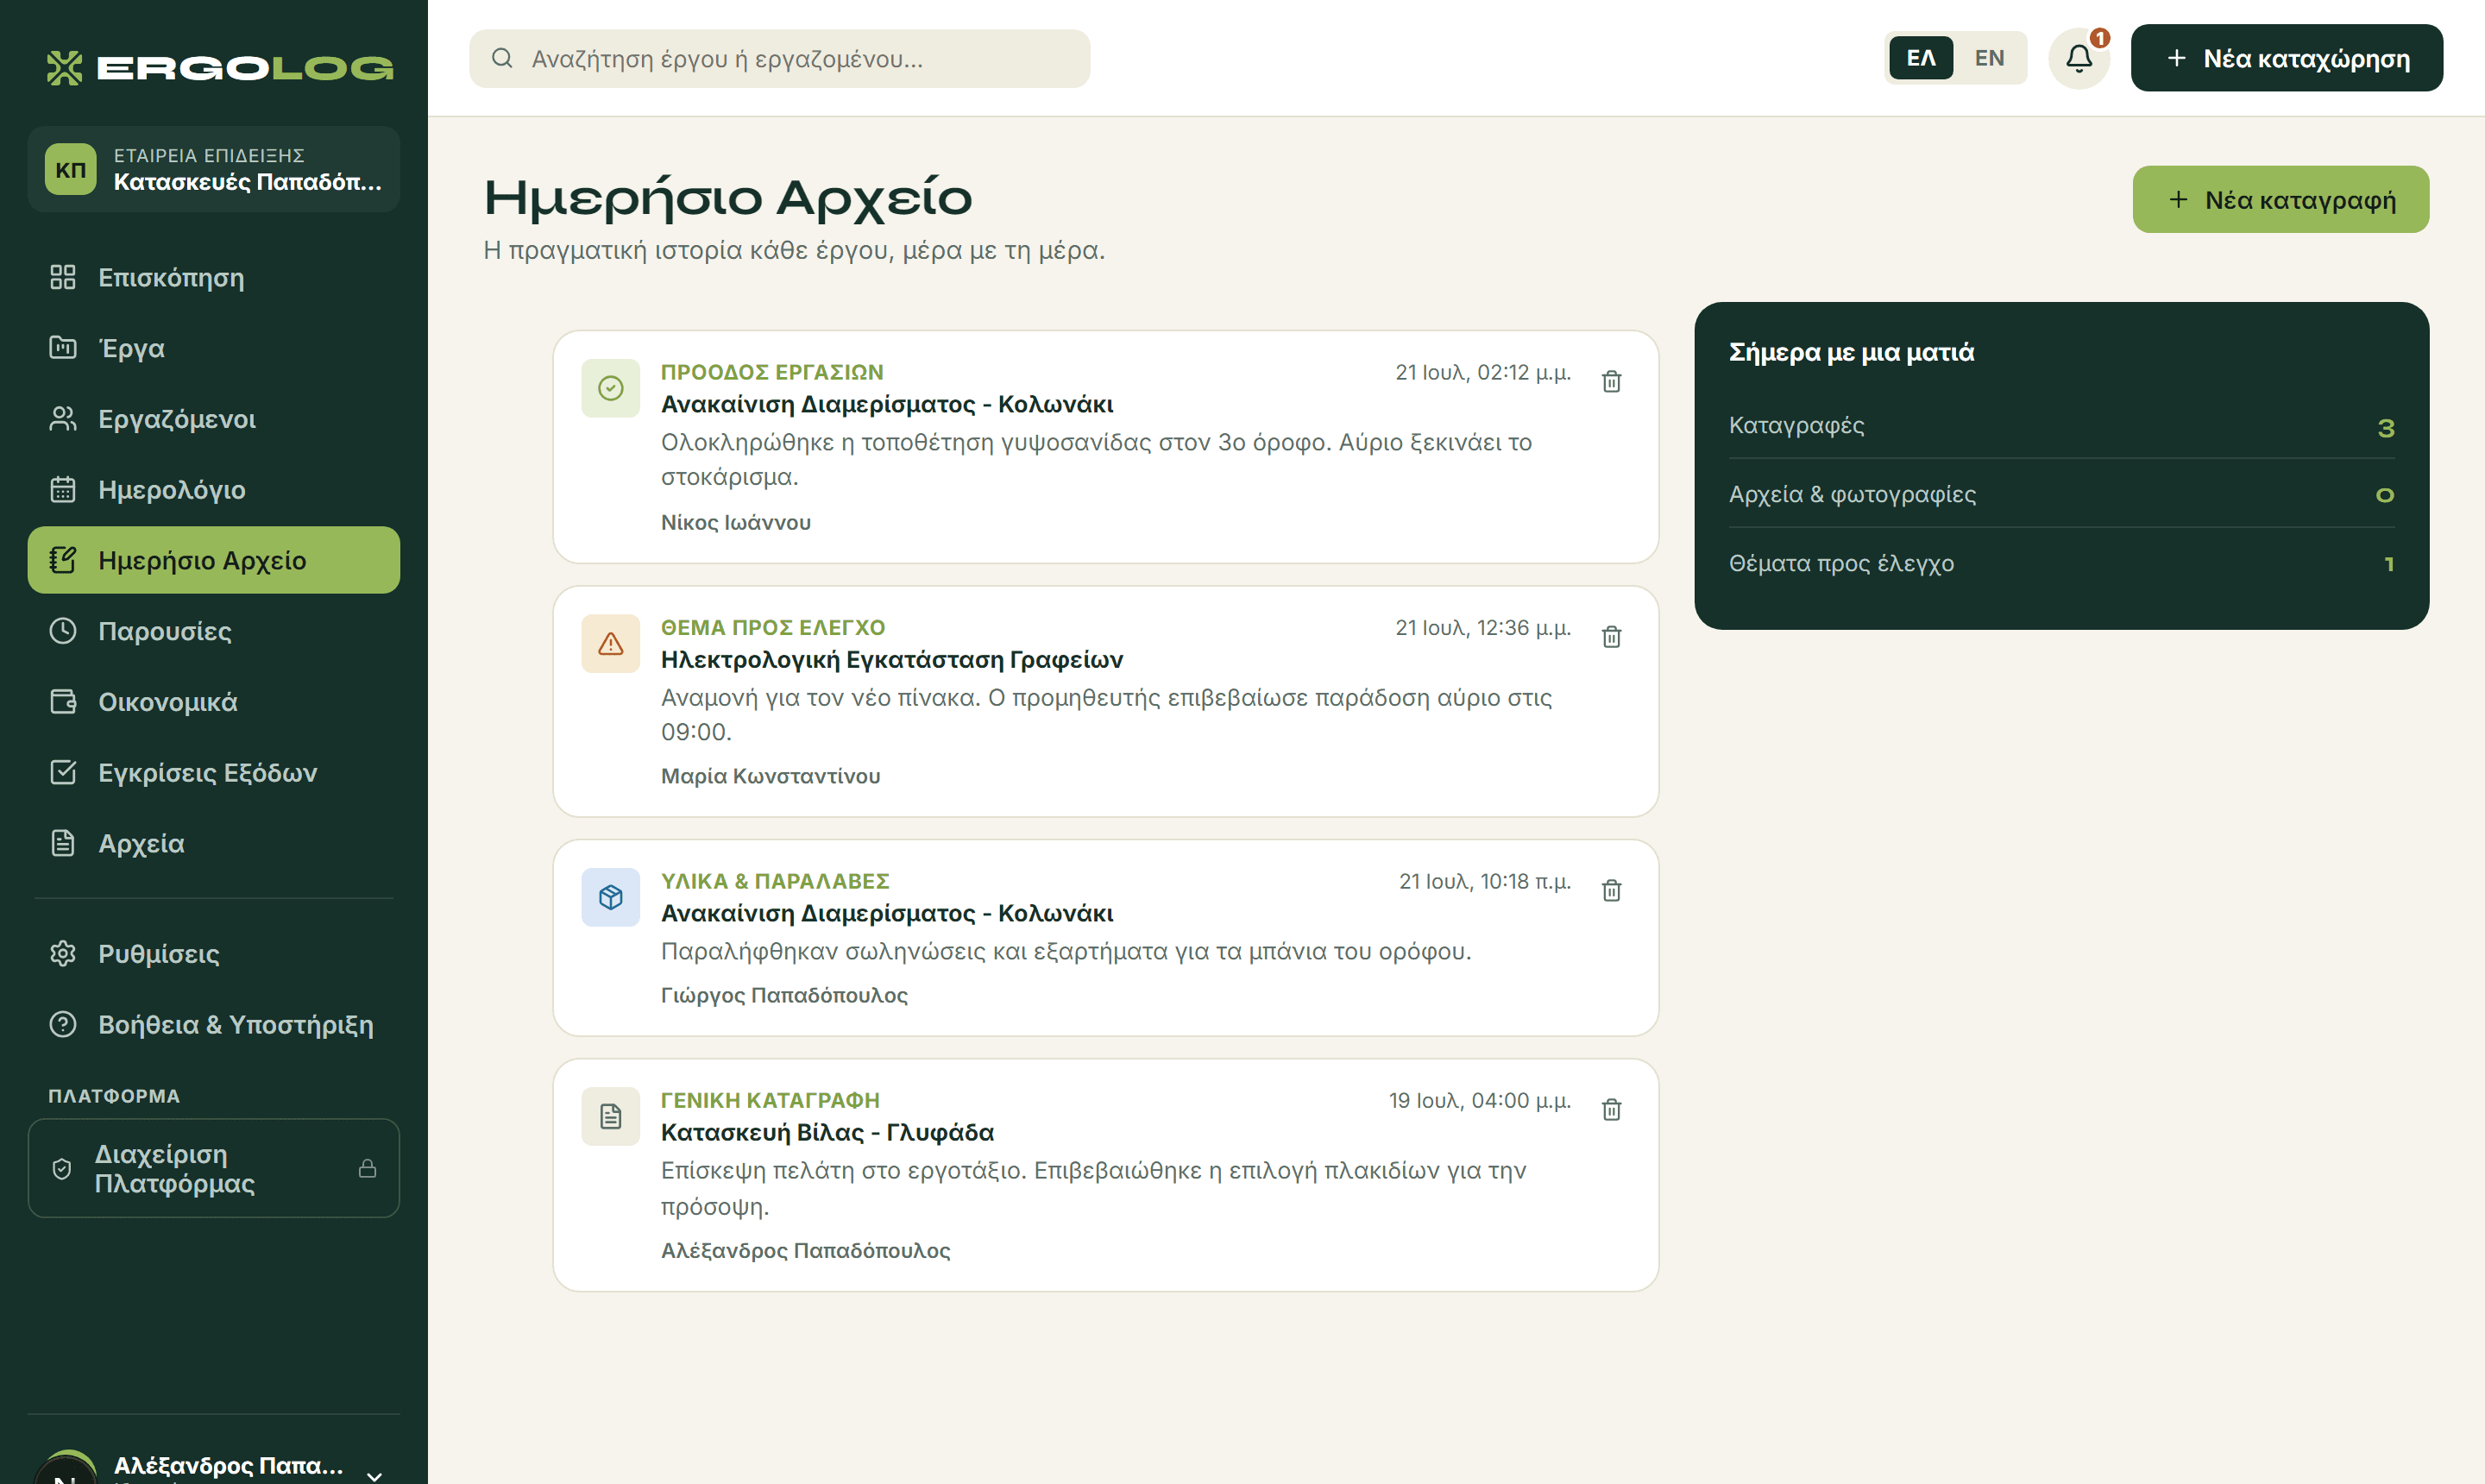Viewport: 2485px width, 1484px height.
Task: Open the notifications bell
Action: click(x=2079, y=58)
